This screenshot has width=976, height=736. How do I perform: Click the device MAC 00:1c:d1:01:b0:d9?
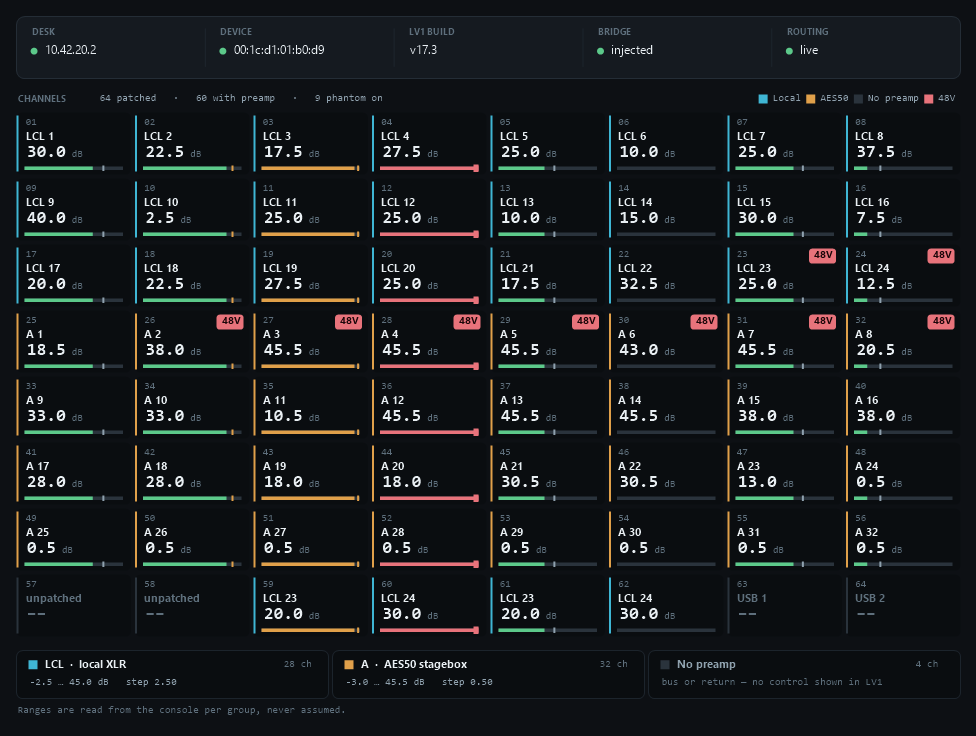(x=279, y=50)
